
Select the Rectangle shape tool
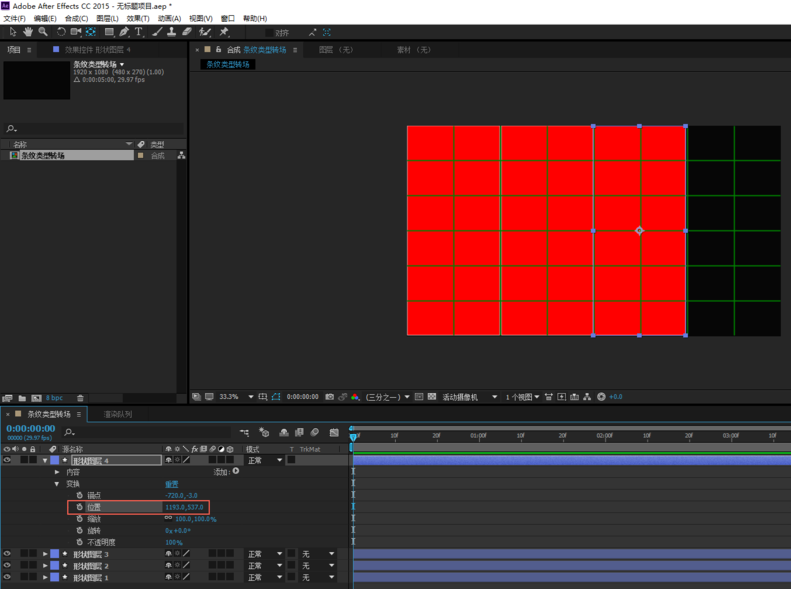coord(109,32)
